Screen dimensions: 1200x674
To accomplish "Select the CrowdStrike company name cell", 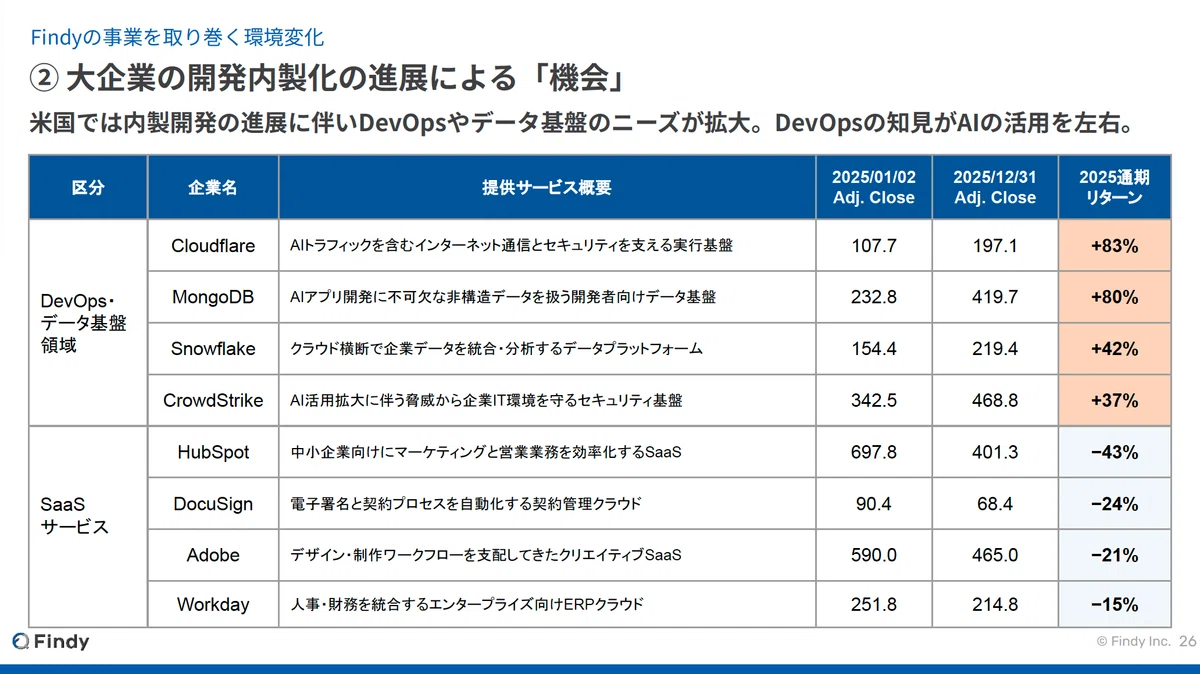I will 213,401.
